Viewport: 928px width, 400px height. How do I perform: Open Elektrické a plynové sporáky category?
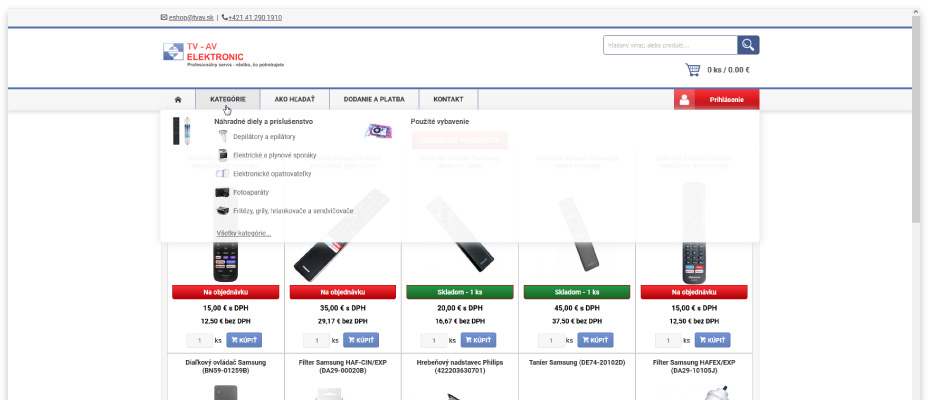pyautogui.click(x=275, y=155)
